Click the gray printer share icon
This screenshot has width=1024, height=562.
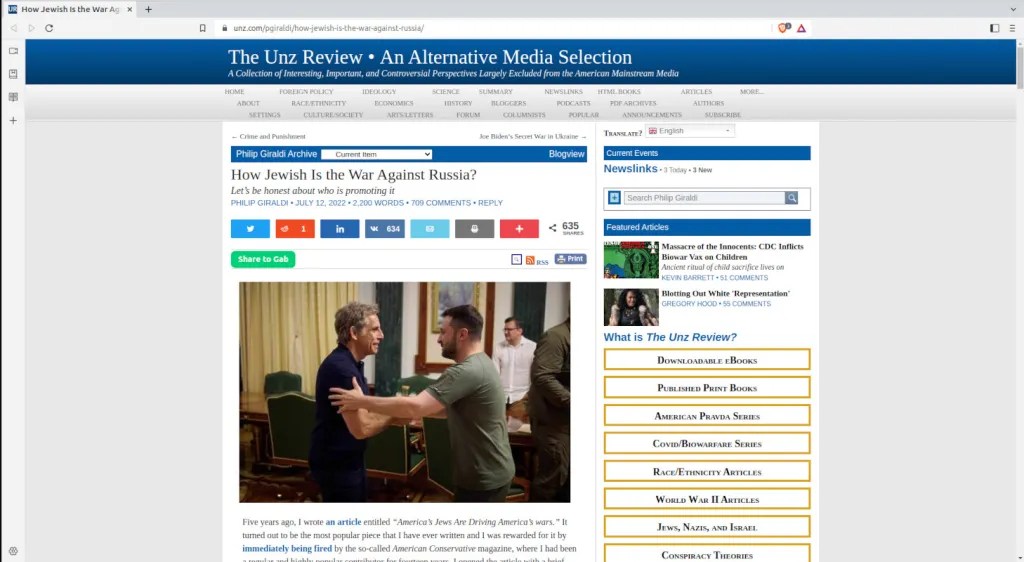pos(474,229)
